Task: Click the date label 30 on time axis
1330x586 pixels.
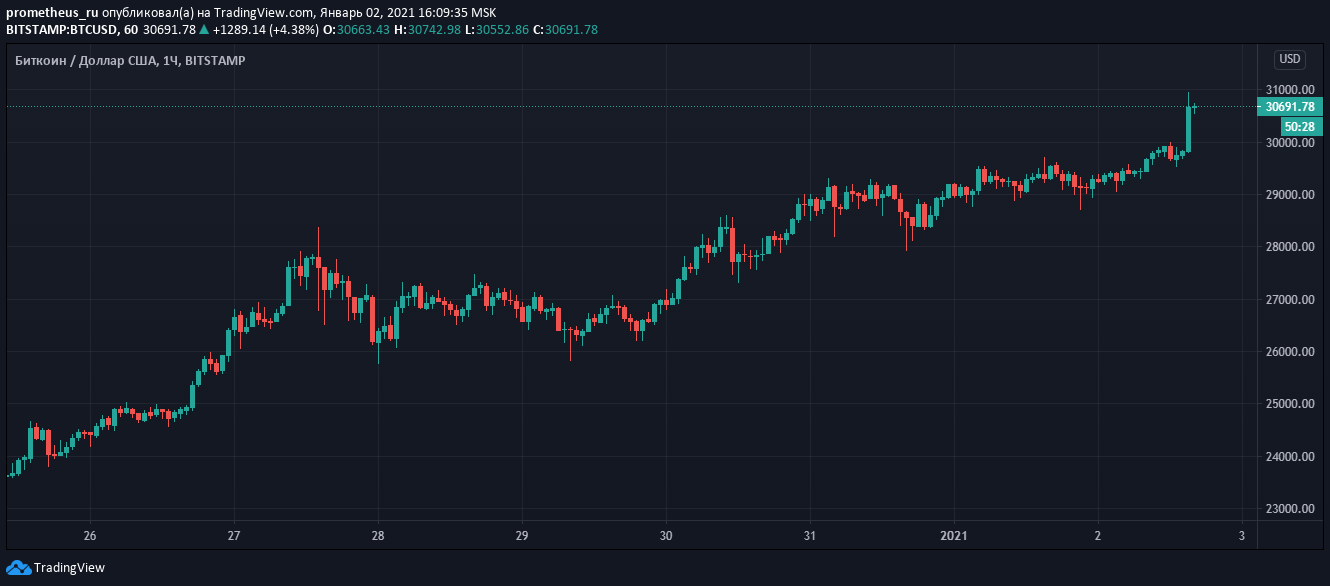Action: tap(666, 535)
